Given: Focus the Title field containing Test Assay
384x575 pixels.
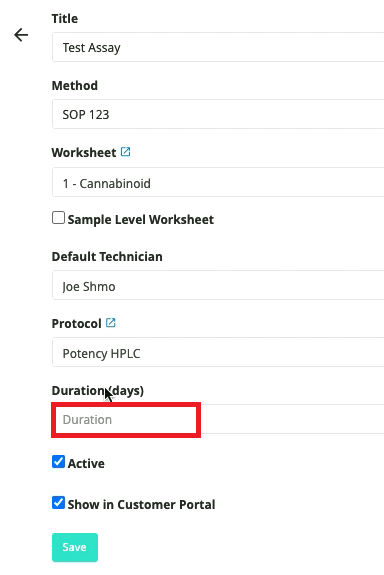Looking at the screenshot, I should (x=218, y=47).
